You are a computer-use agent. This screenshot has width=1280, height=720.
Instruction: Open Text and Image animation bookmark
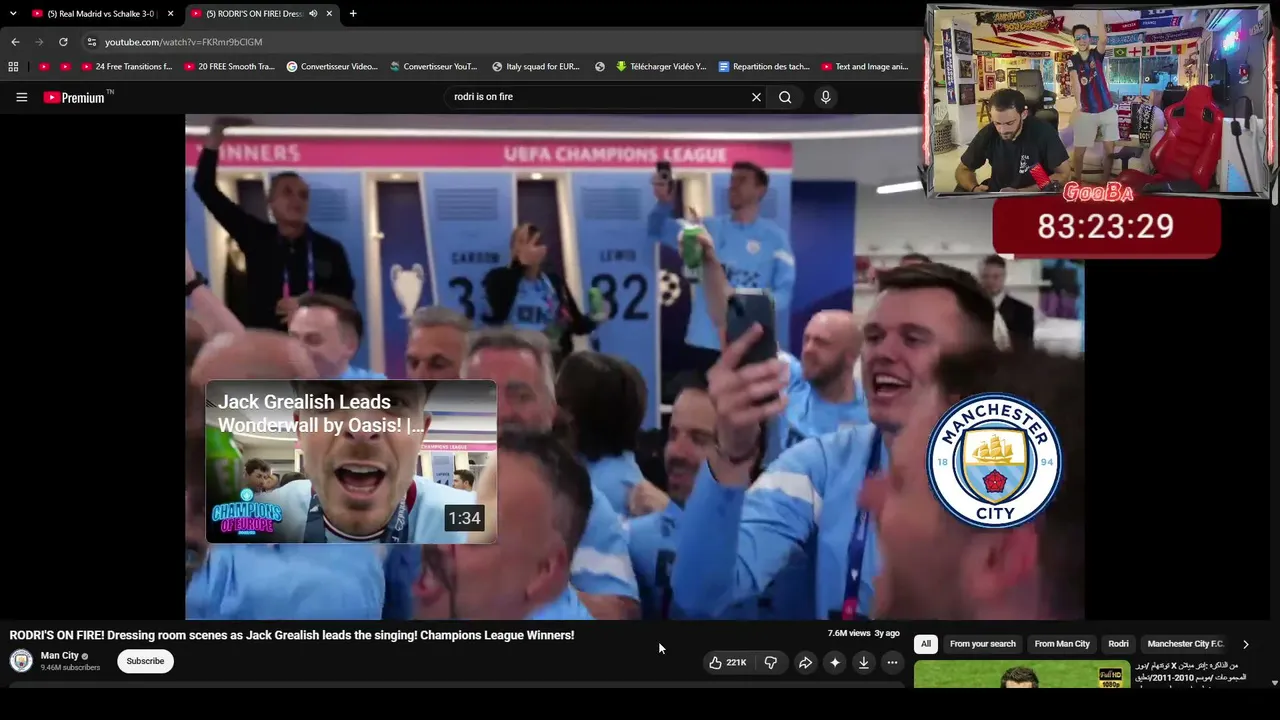tap(865, 67)
